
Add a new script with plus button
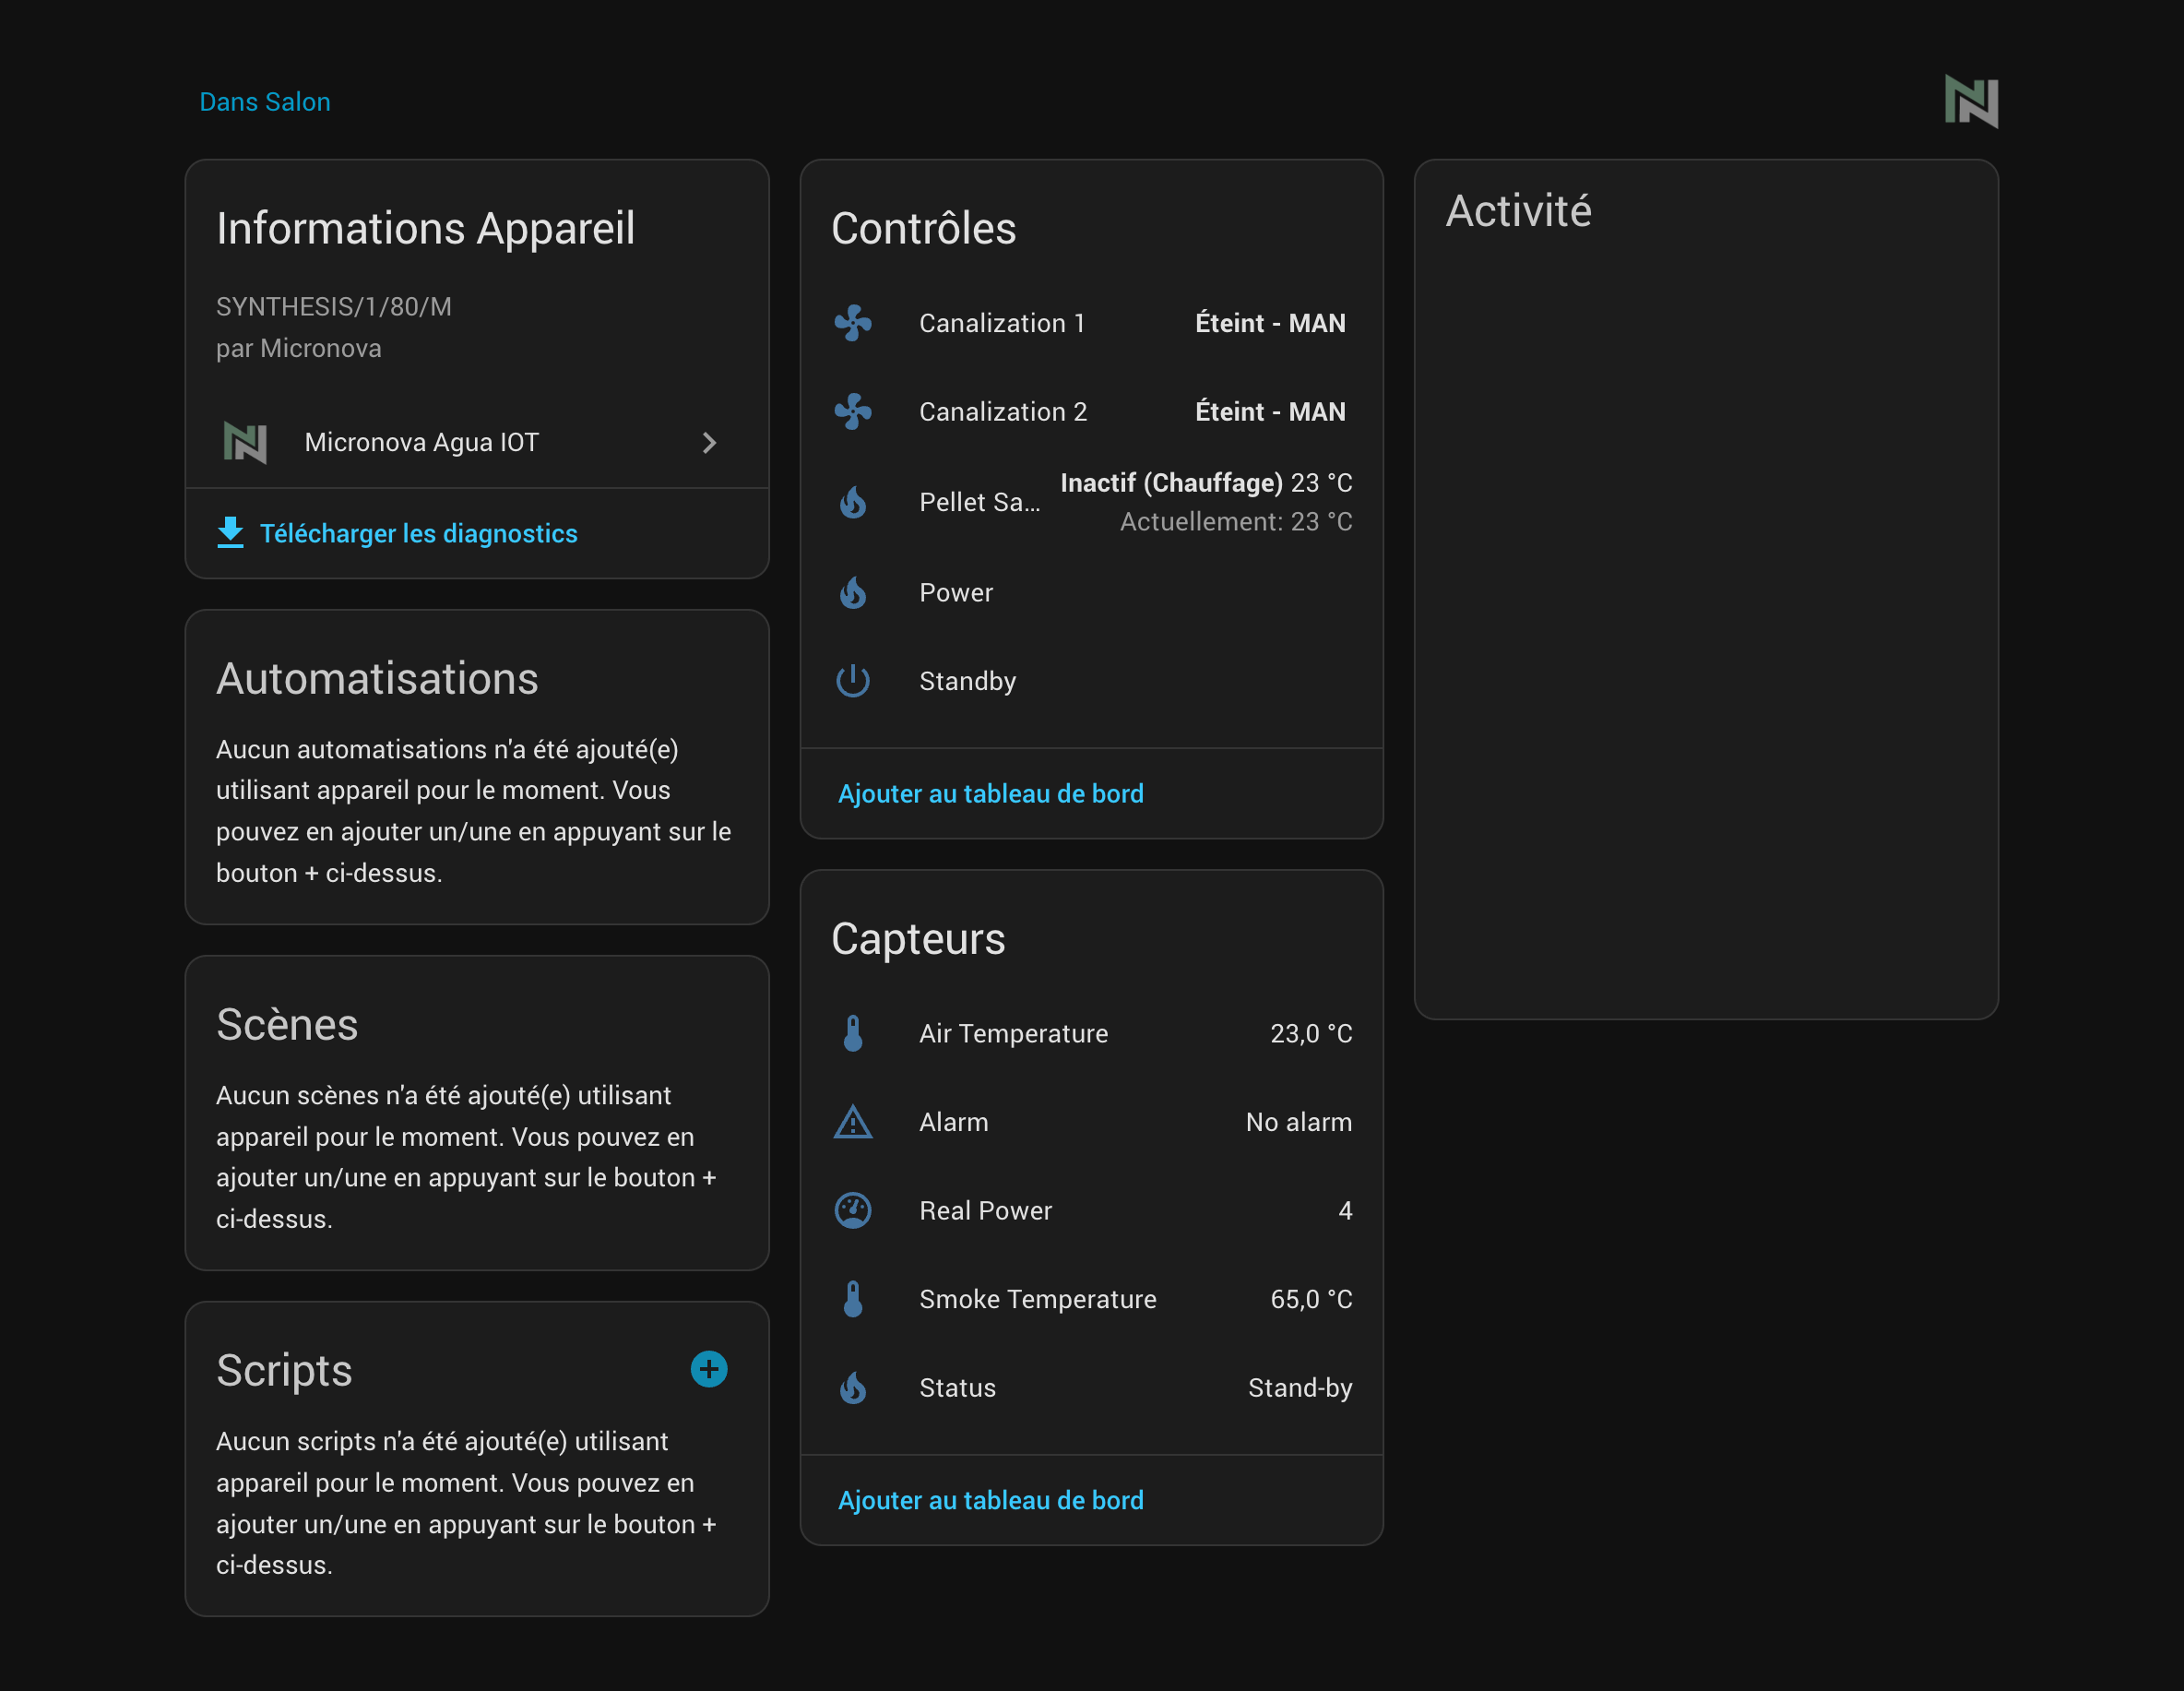pos(708,1369)
